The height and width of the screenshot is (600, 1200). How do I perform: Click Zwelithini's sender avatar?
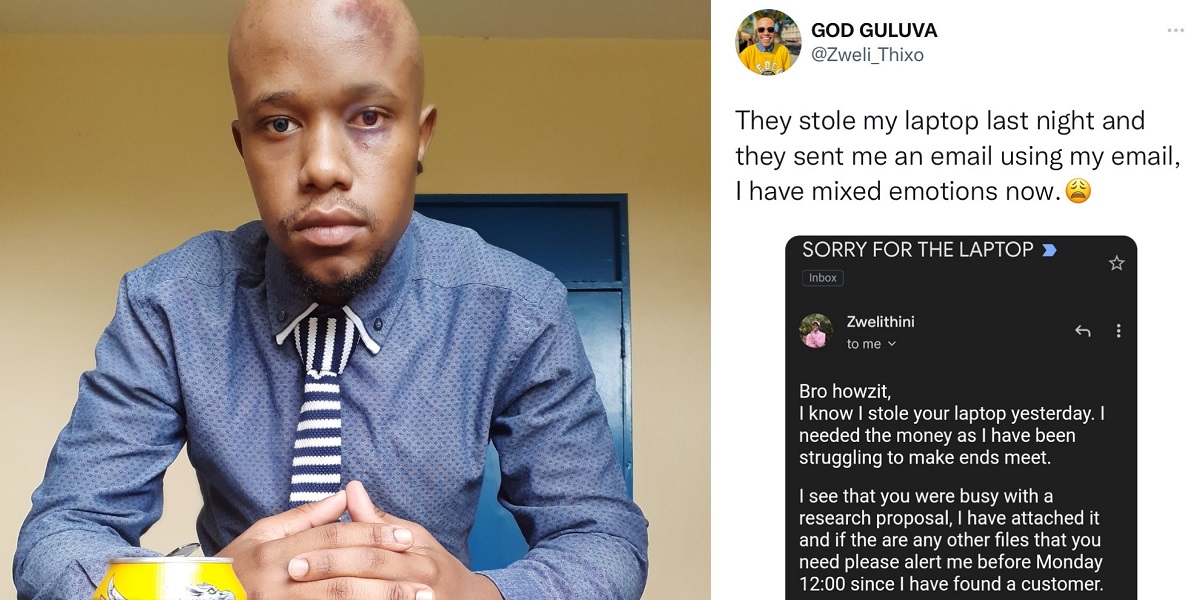tap(816, 331)
